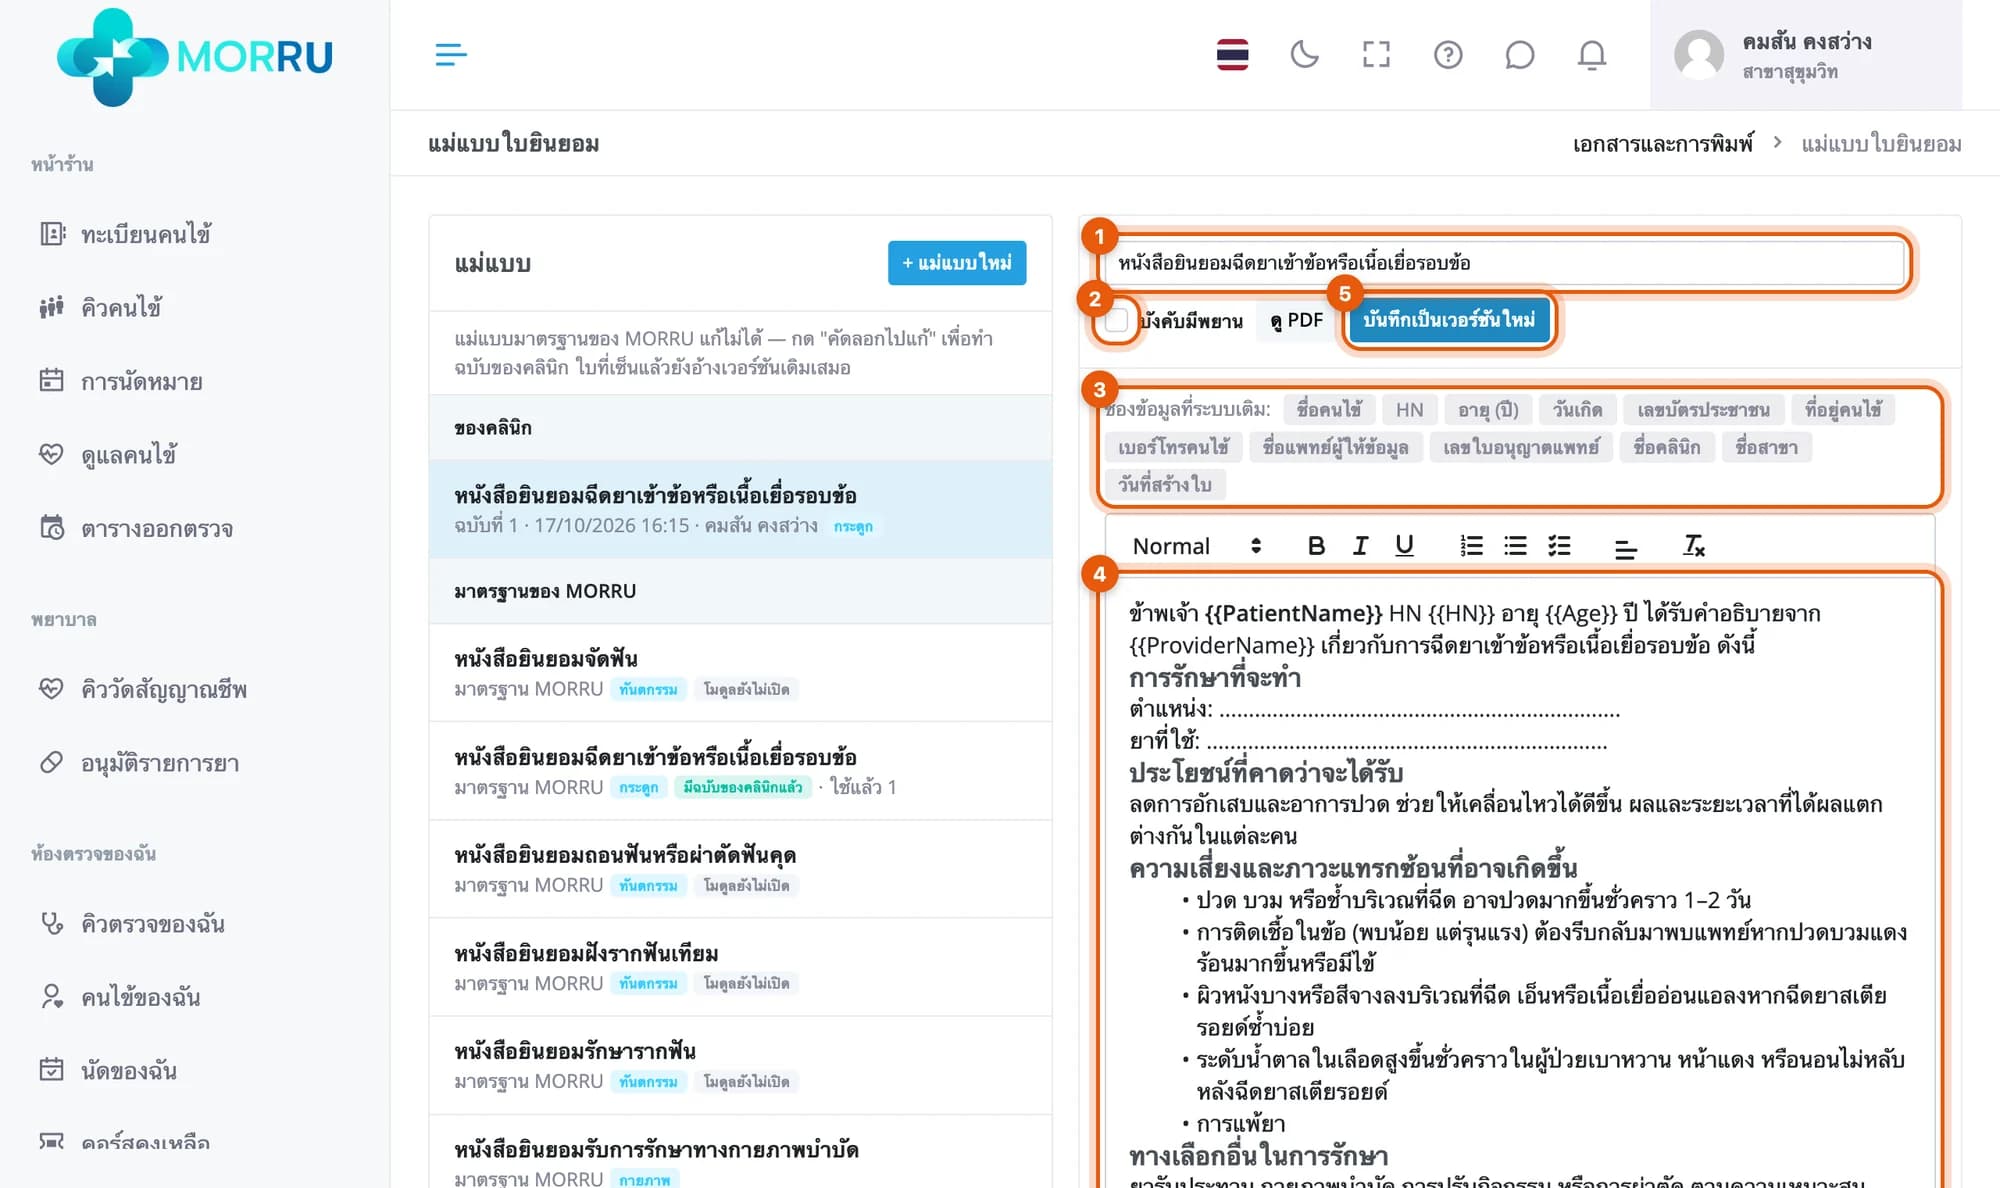This screenshot has height=1188, width=2000.
Task: Click the template name input field
Action: [1503, 263]
